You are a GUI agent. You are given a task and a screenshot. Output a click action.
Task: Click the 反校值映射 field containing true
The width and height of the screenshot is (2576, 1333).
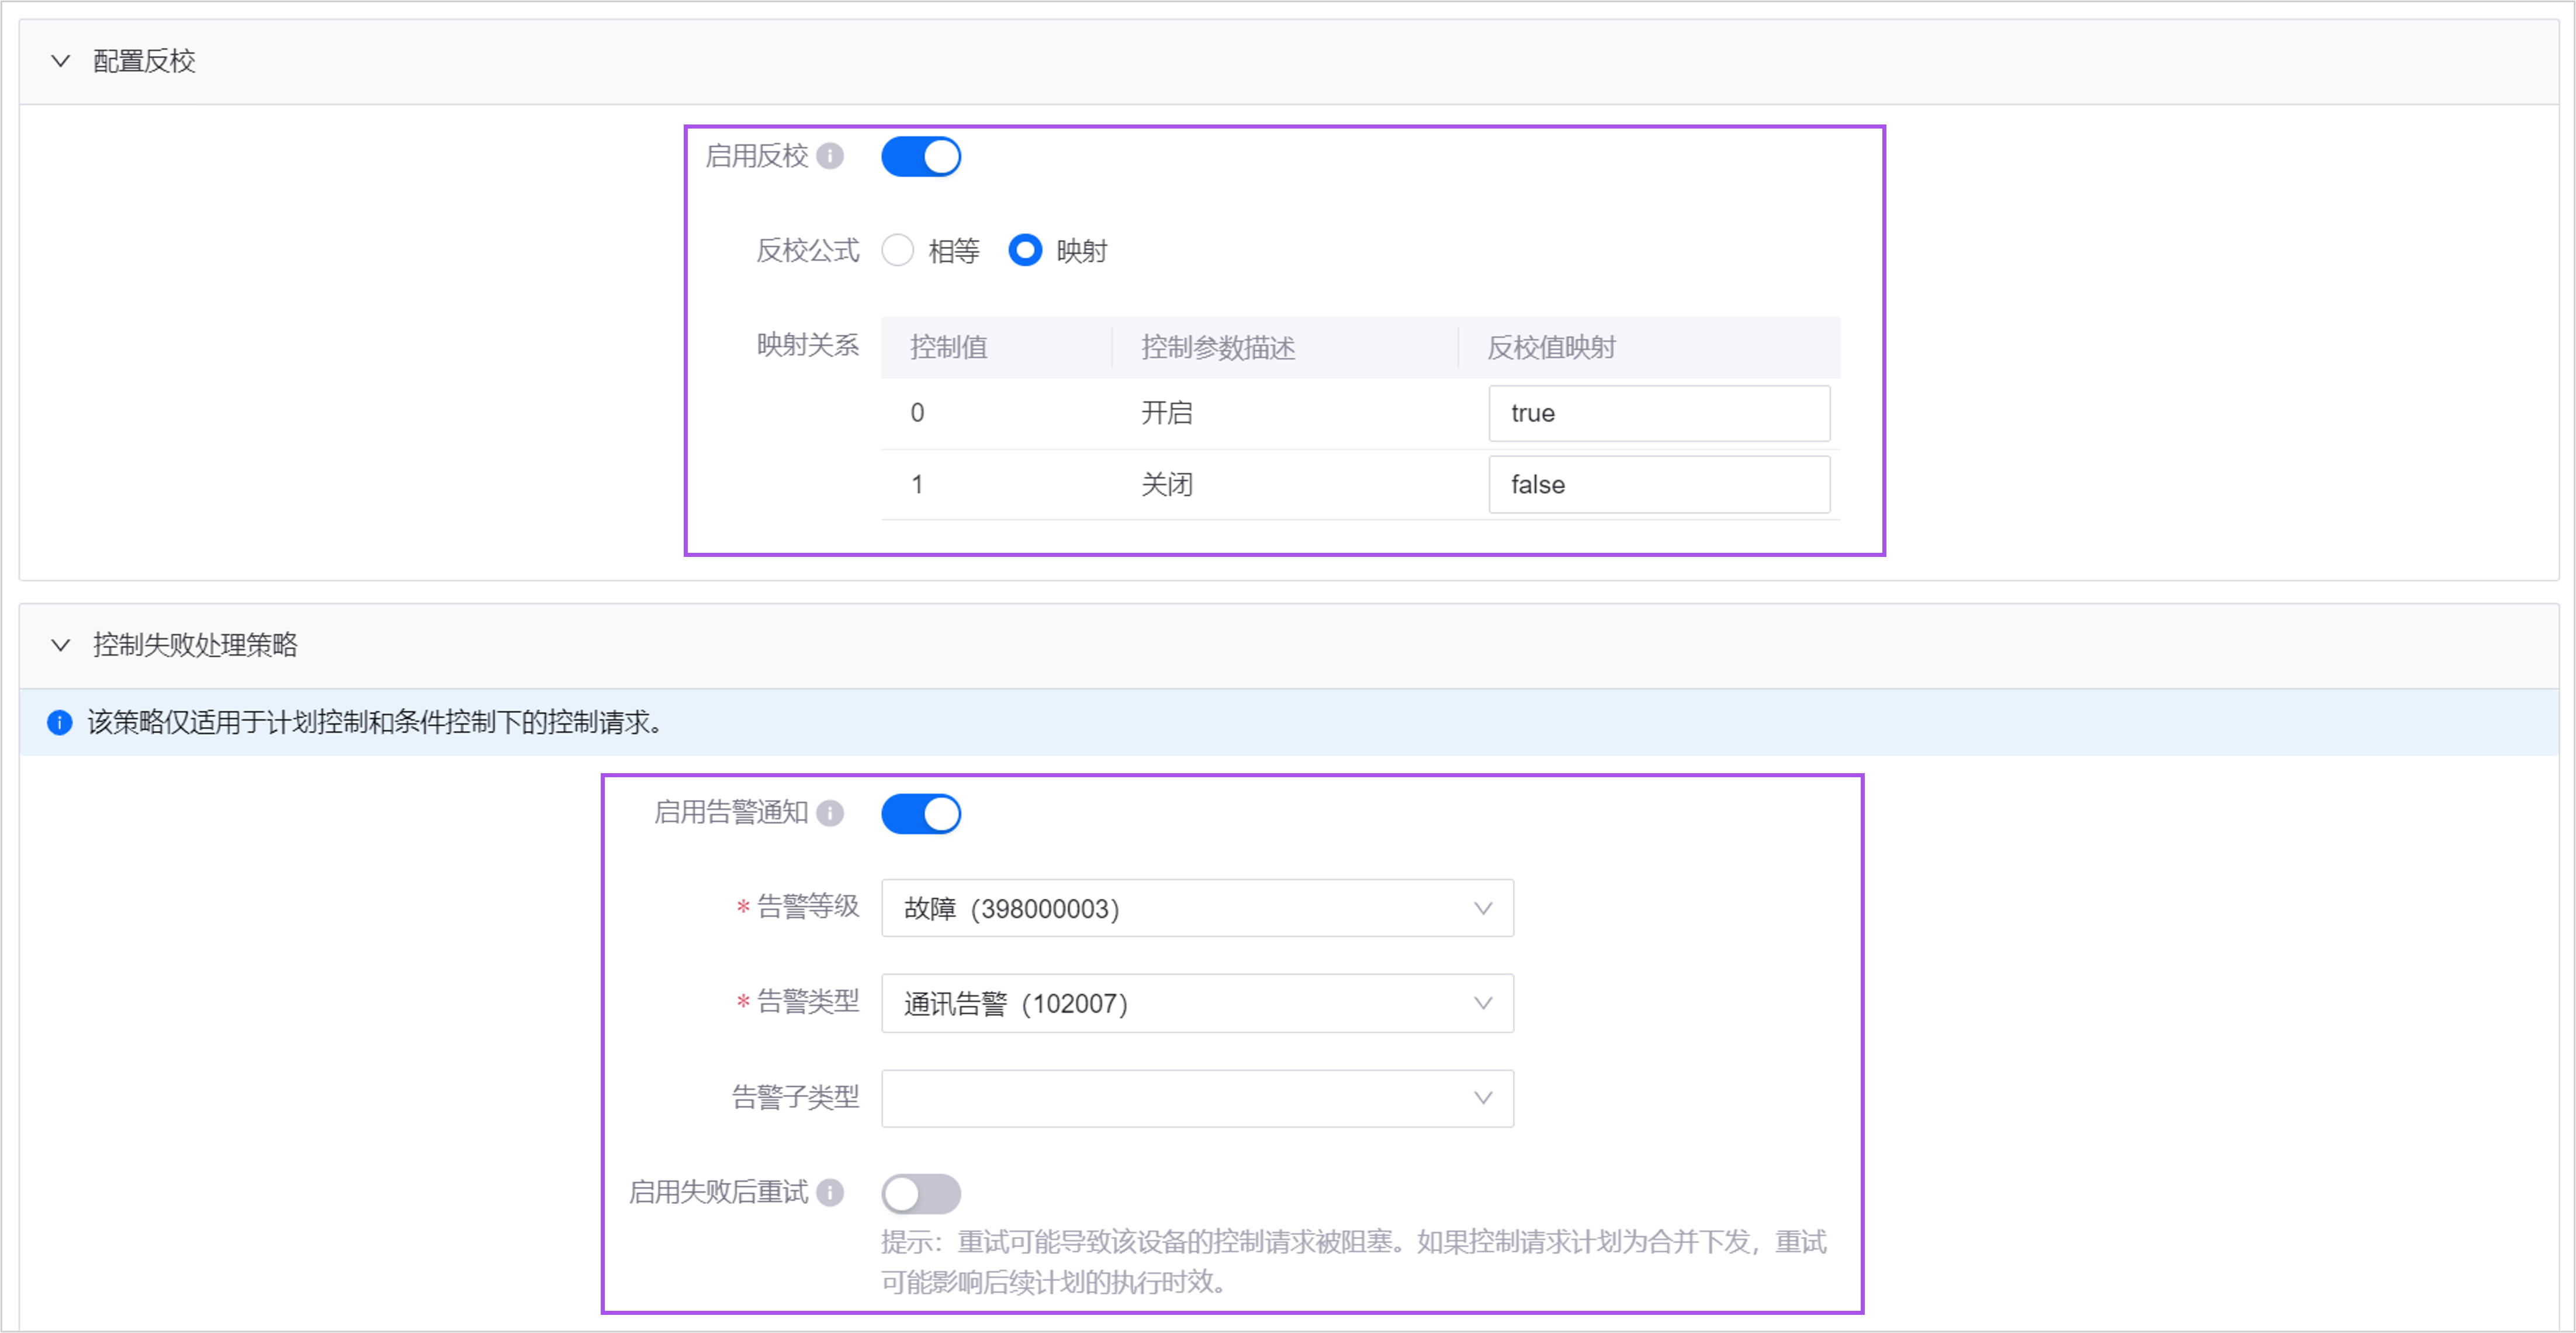1659,413
